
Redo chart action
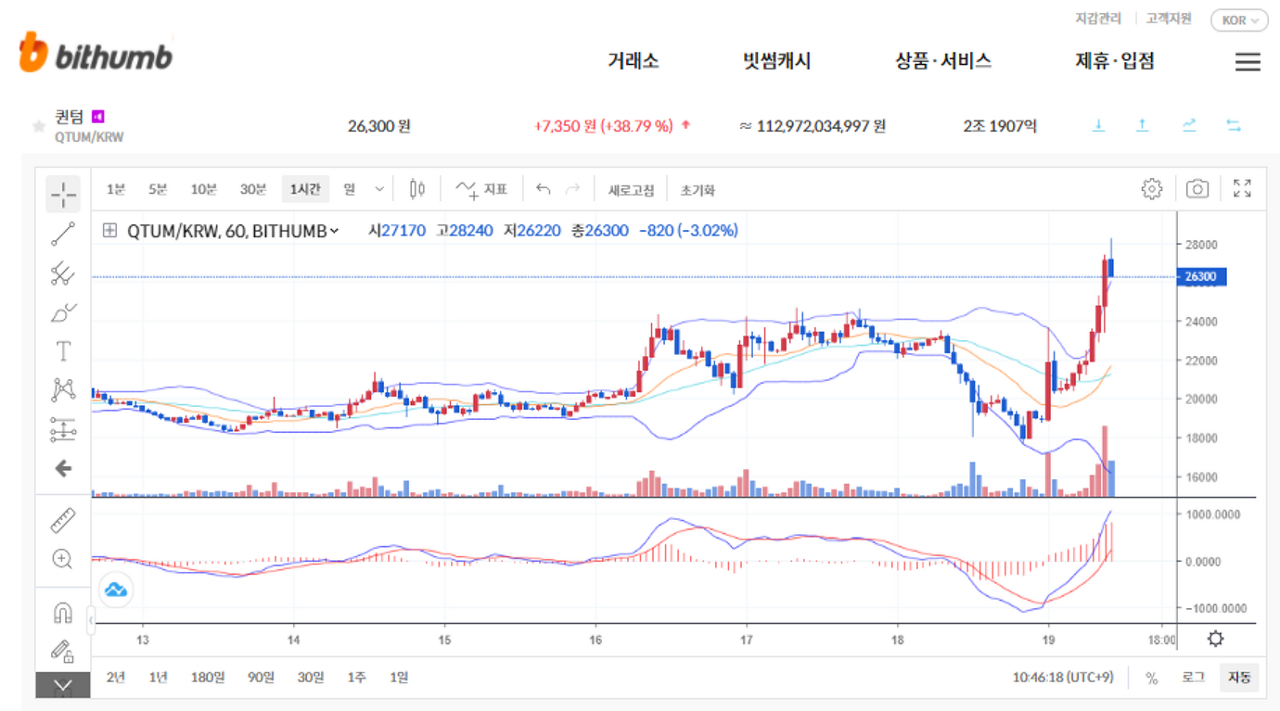573,189
